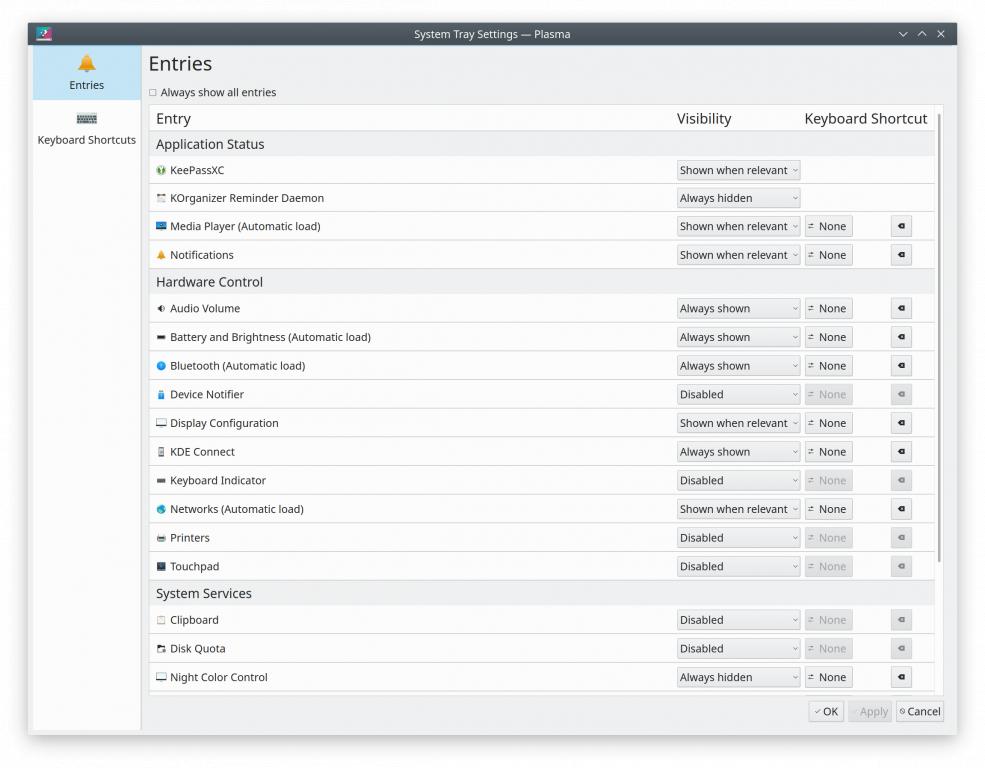Change KOrganizer Reminder Daemon visibility dropdown
The height and width of the screenshot is (768, 985).
[738, 199]
